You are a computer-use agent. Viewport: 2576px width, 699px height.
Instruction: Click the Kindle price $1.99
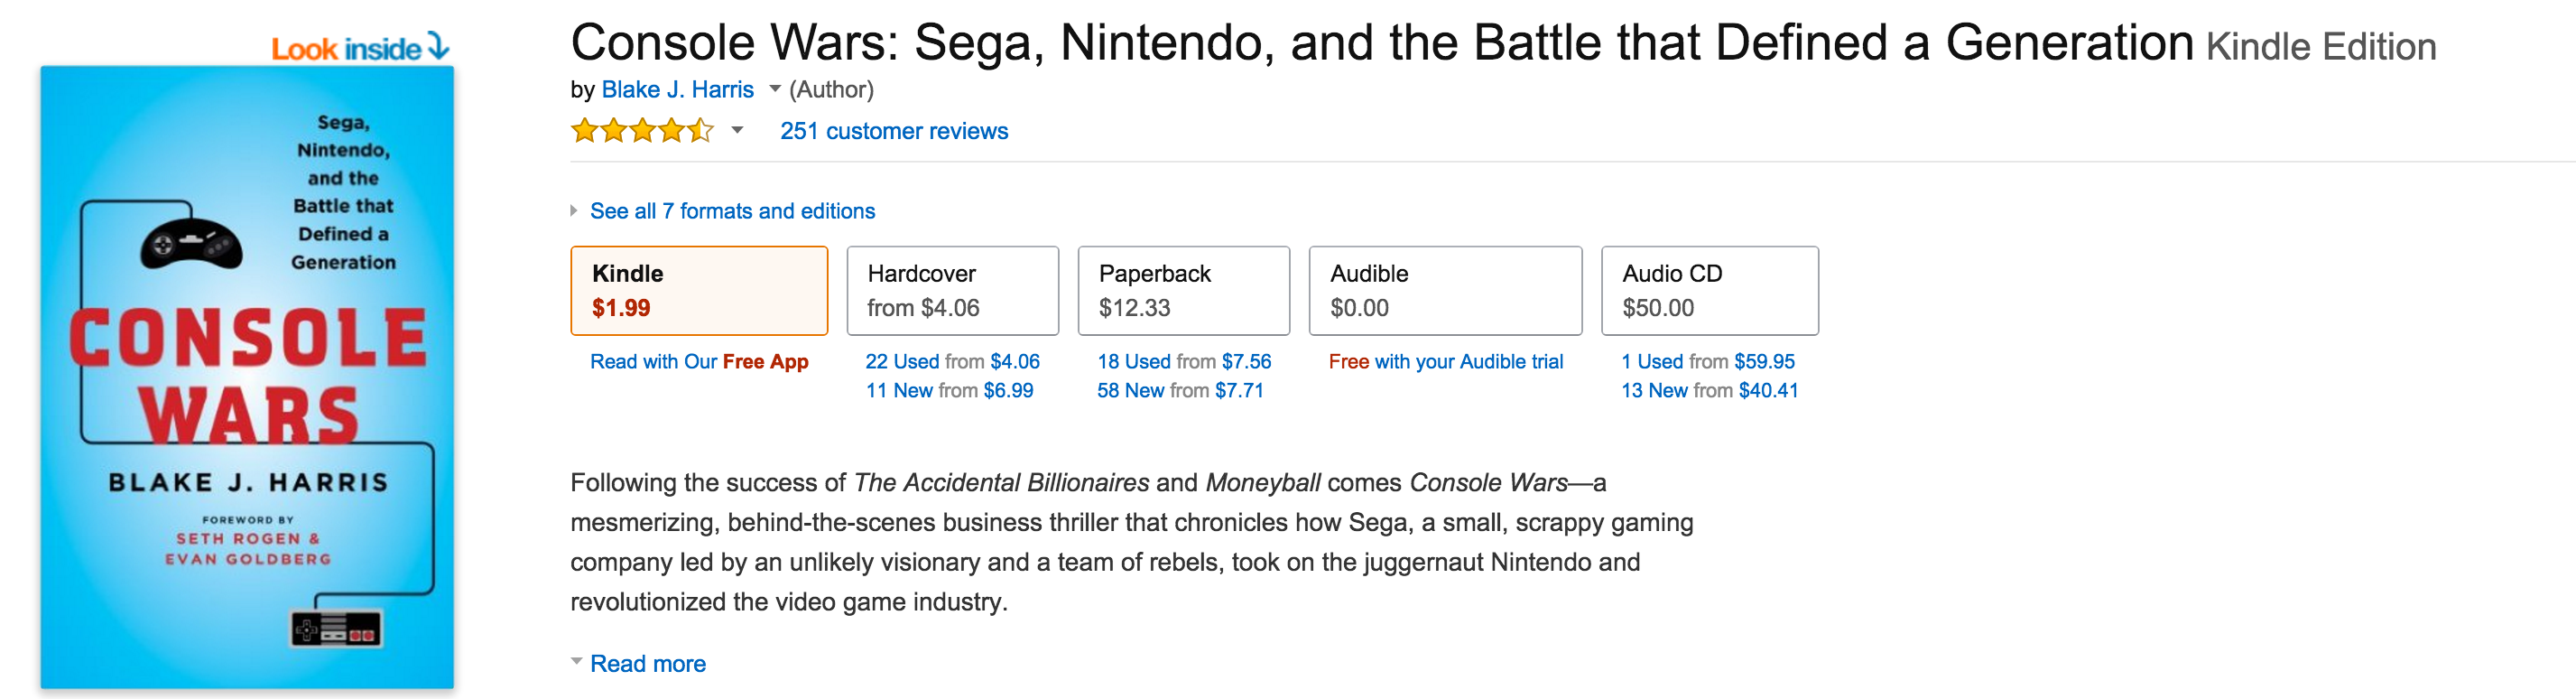point(621,310)
